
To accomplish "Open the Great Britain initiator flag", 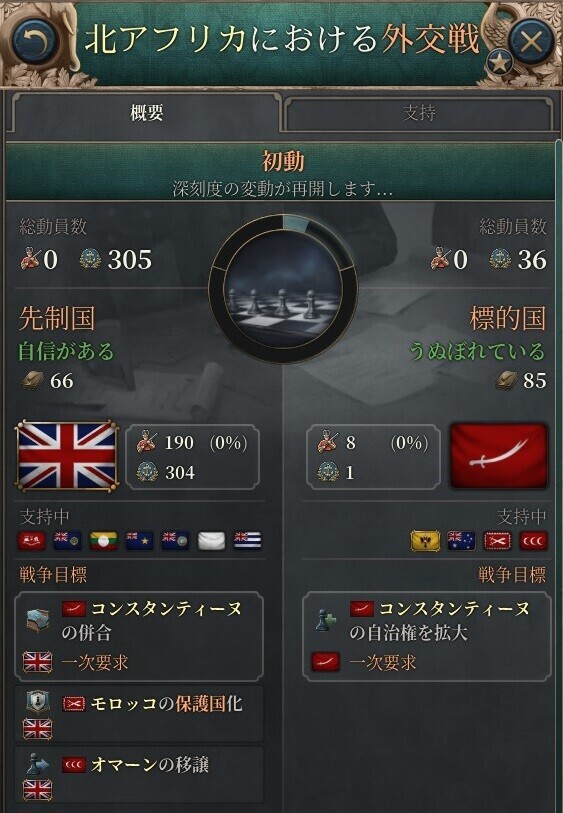I will click(66, 456).
